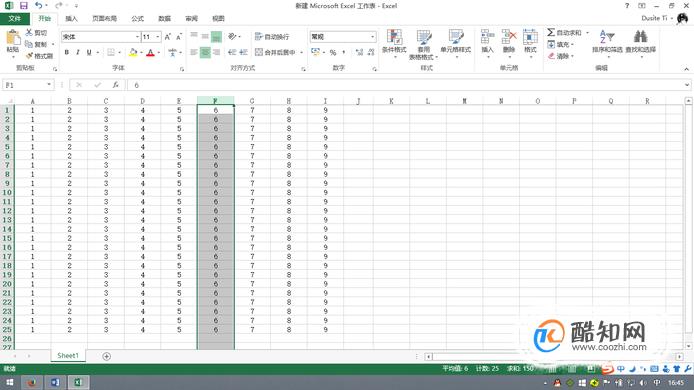Viewport: 694px width, 390px height.
Task: Open Excel Help question mark
Action: [627, 6]
